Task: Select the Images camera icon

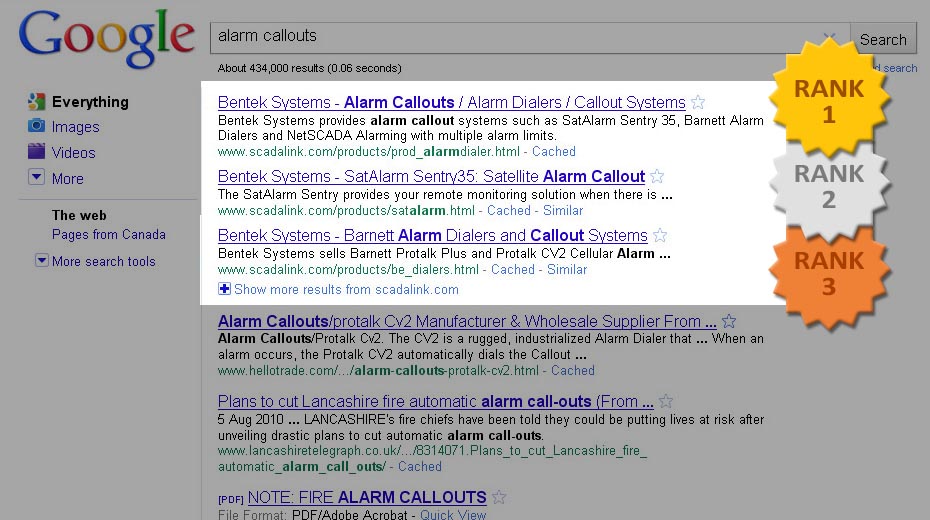Action: tap(37, 126)
